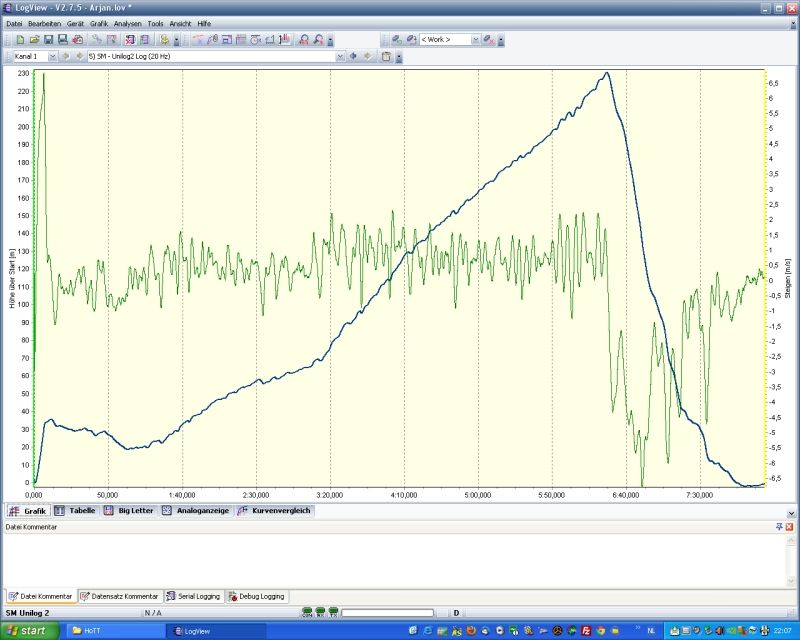Open the Datei menu
This screenshot has width=800, height=640.
pos(14,24)
